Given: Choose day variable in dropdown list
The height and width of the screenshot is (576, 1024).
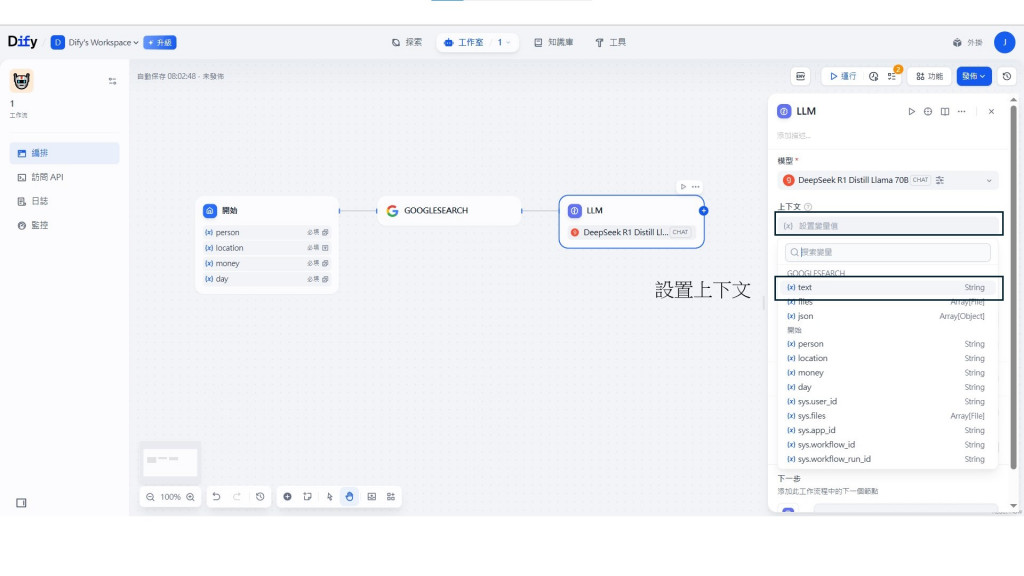Looking at the screenshot, I should [x=887, y=387].
